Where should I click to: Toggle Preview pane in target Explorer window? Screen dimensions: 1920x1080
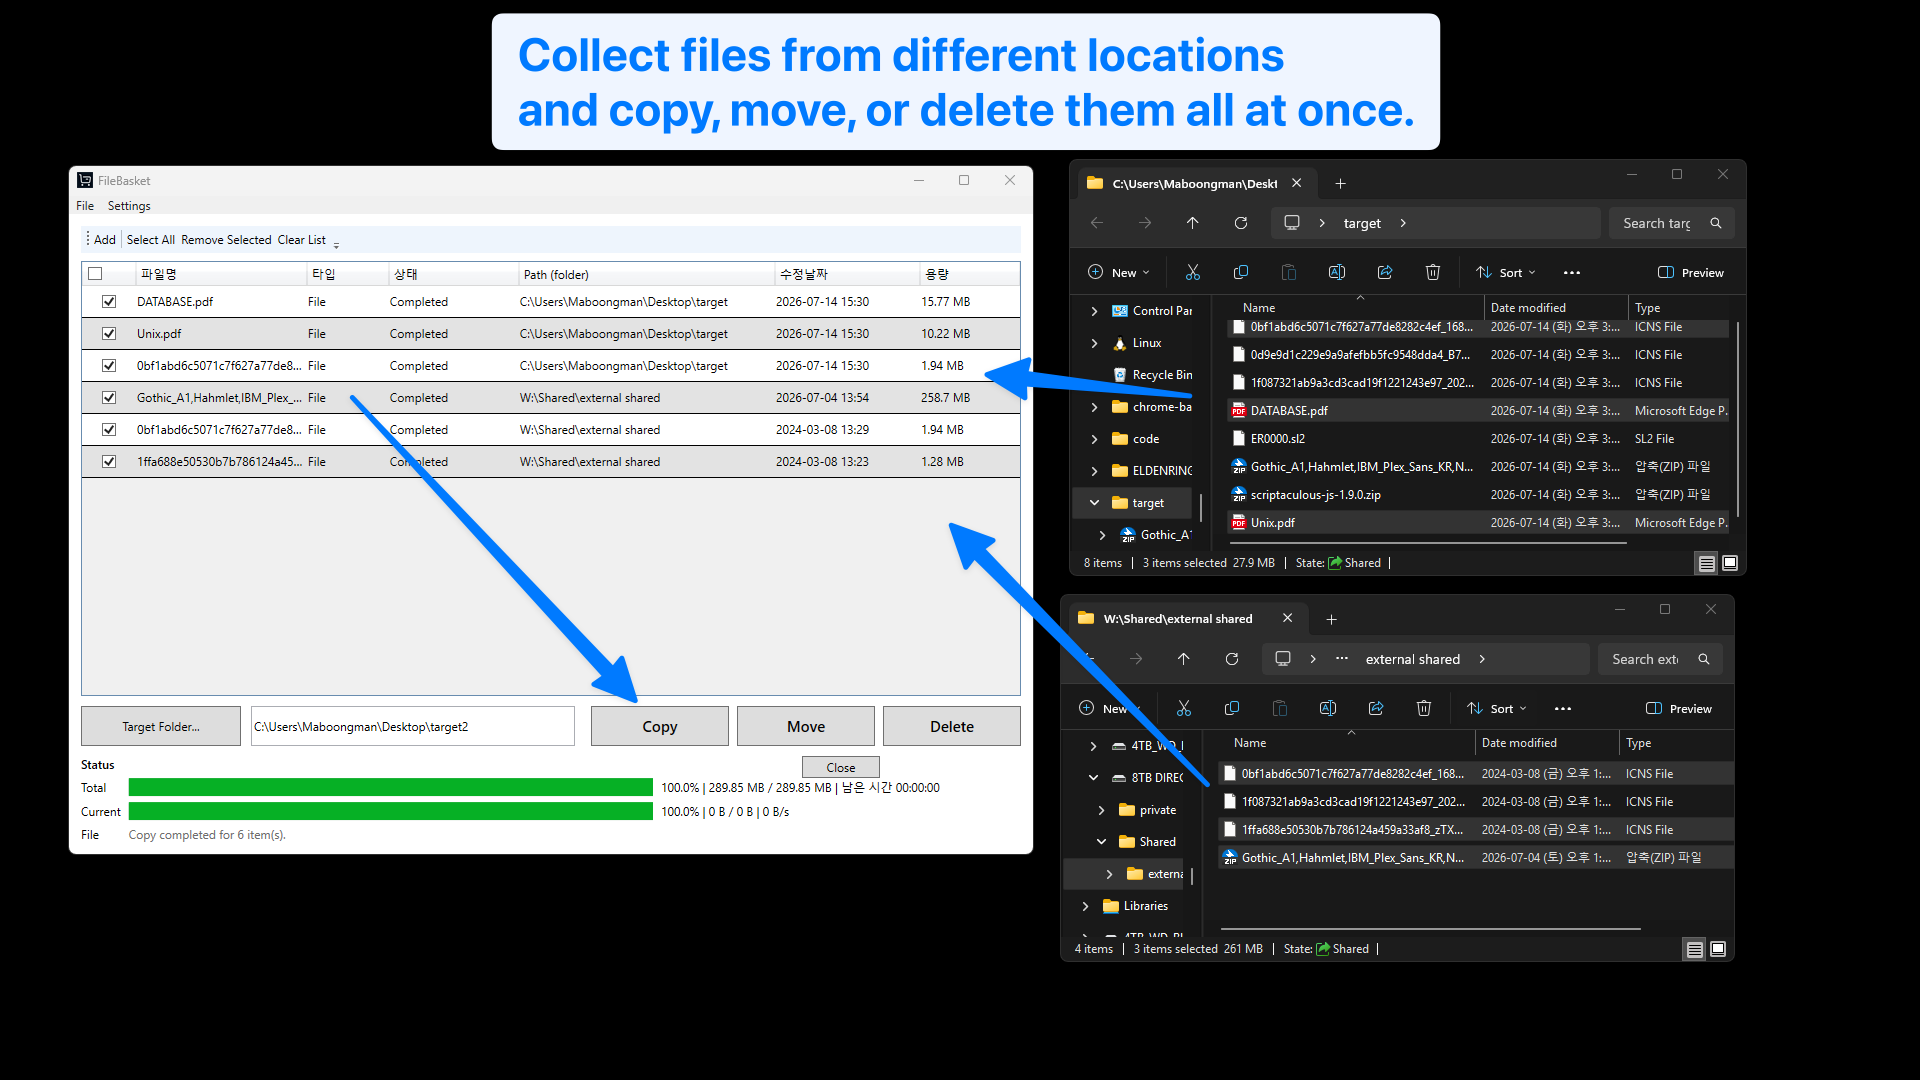point(1691,272)
